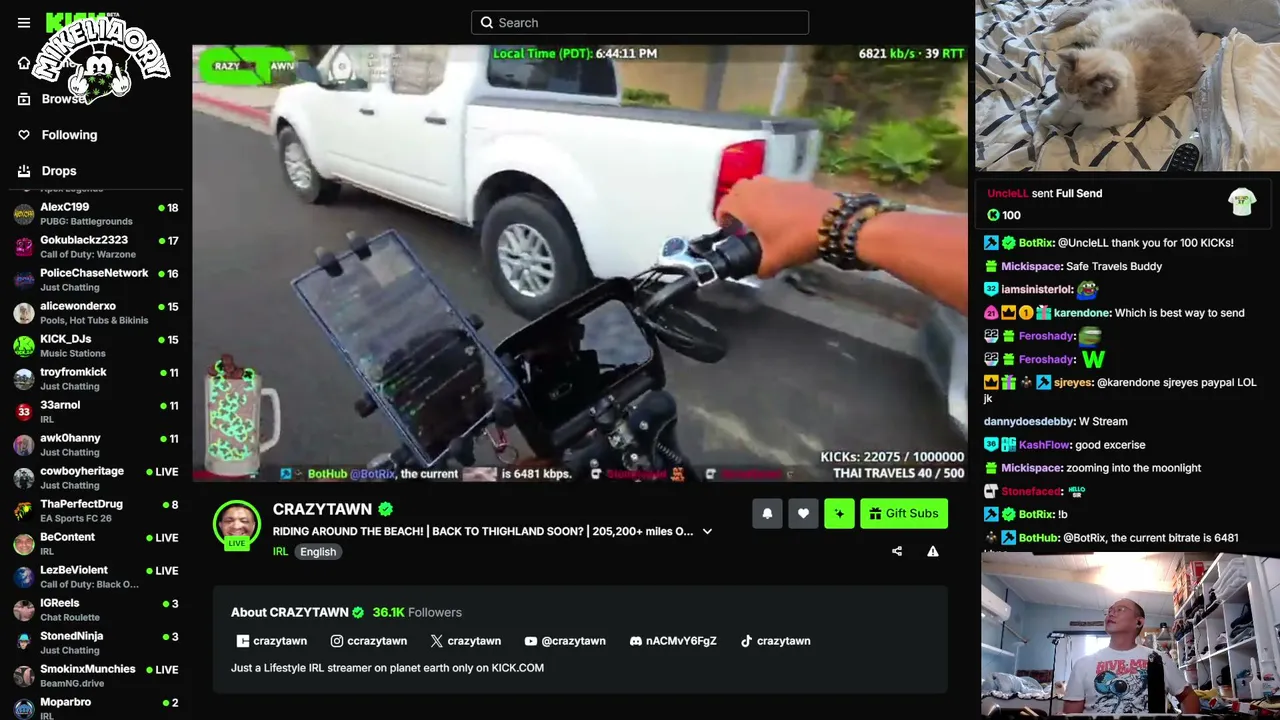Share the CRAZYTAWN stream
This screenshot has width=1280, height=720.
[x=897, y=551]
